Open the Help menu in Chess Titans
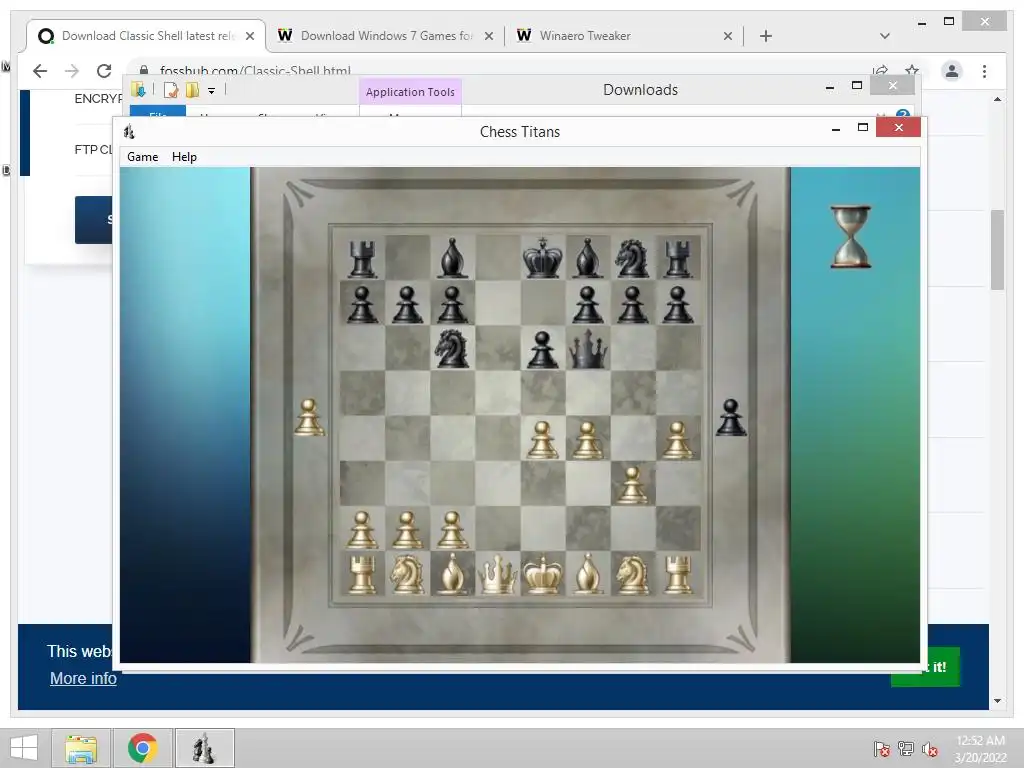Viewport: 1024px width, 768px height. point(184,157)
